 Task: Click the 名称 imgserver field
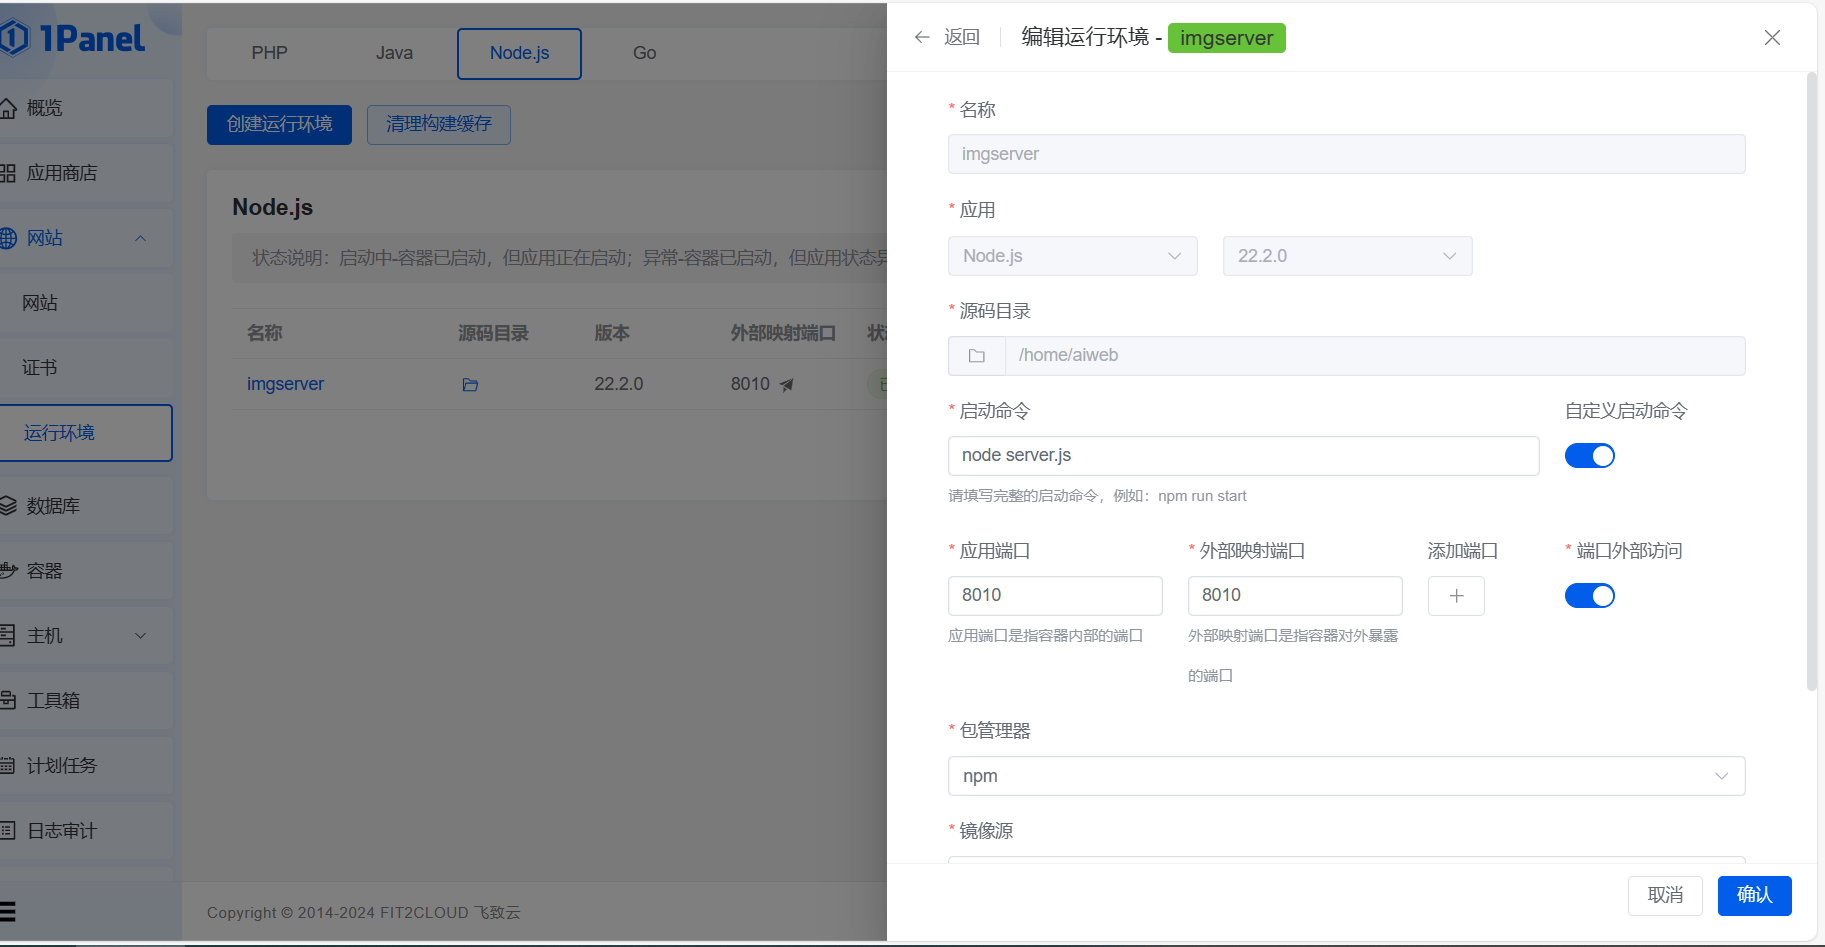[x=1346, y=154]
